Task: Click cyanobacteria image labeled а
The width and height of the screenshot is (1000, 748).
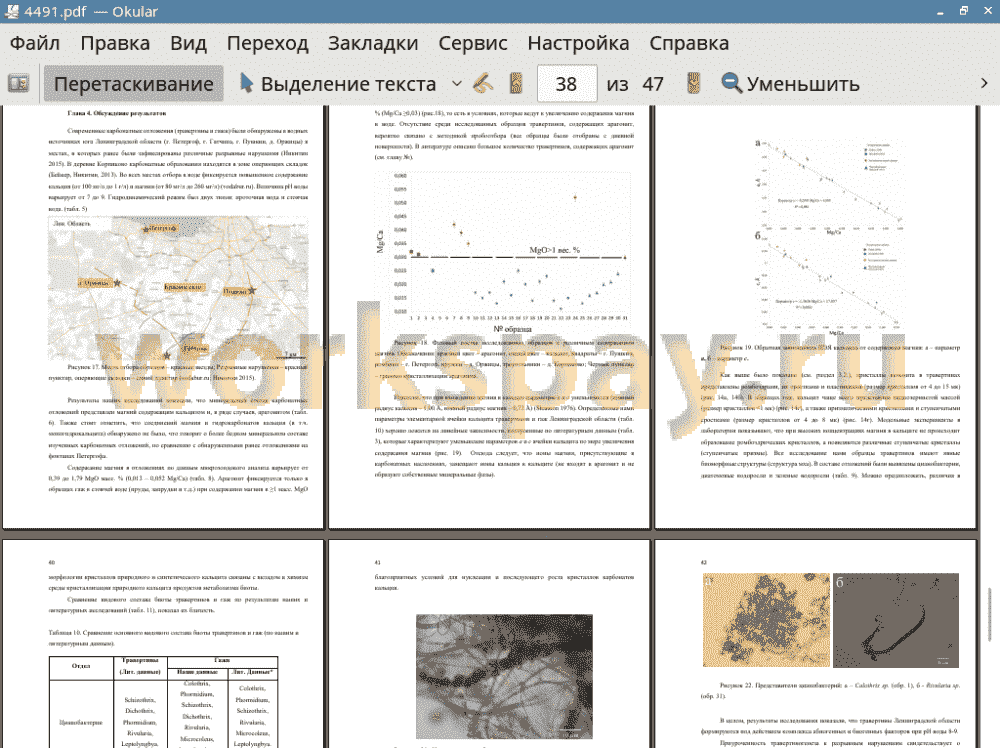Action: click(x=766, y=620)
